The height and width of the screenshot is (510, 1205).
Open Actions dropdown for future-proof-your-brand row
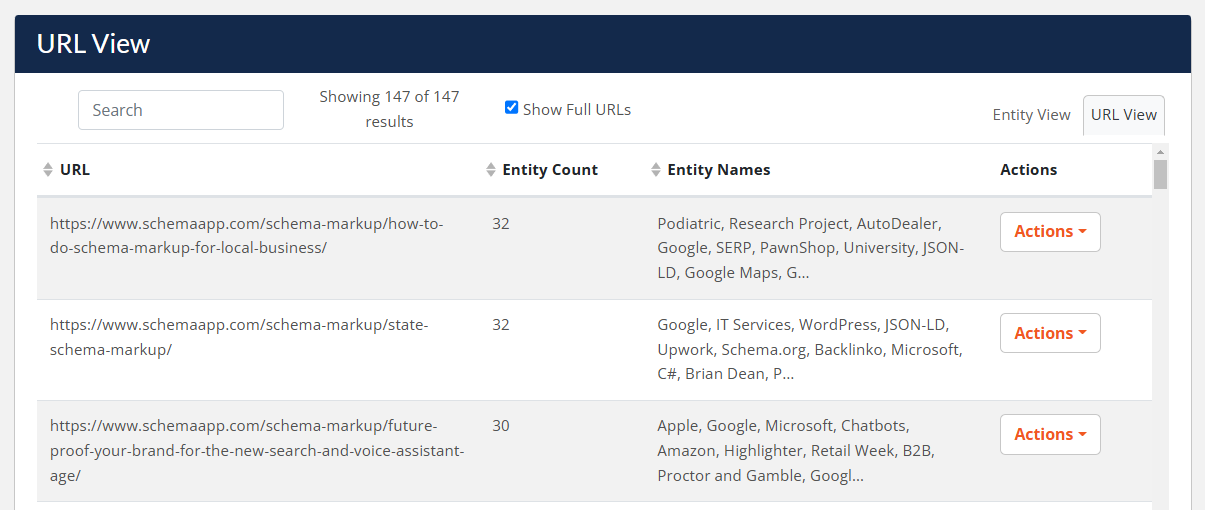pos(1050,434)
